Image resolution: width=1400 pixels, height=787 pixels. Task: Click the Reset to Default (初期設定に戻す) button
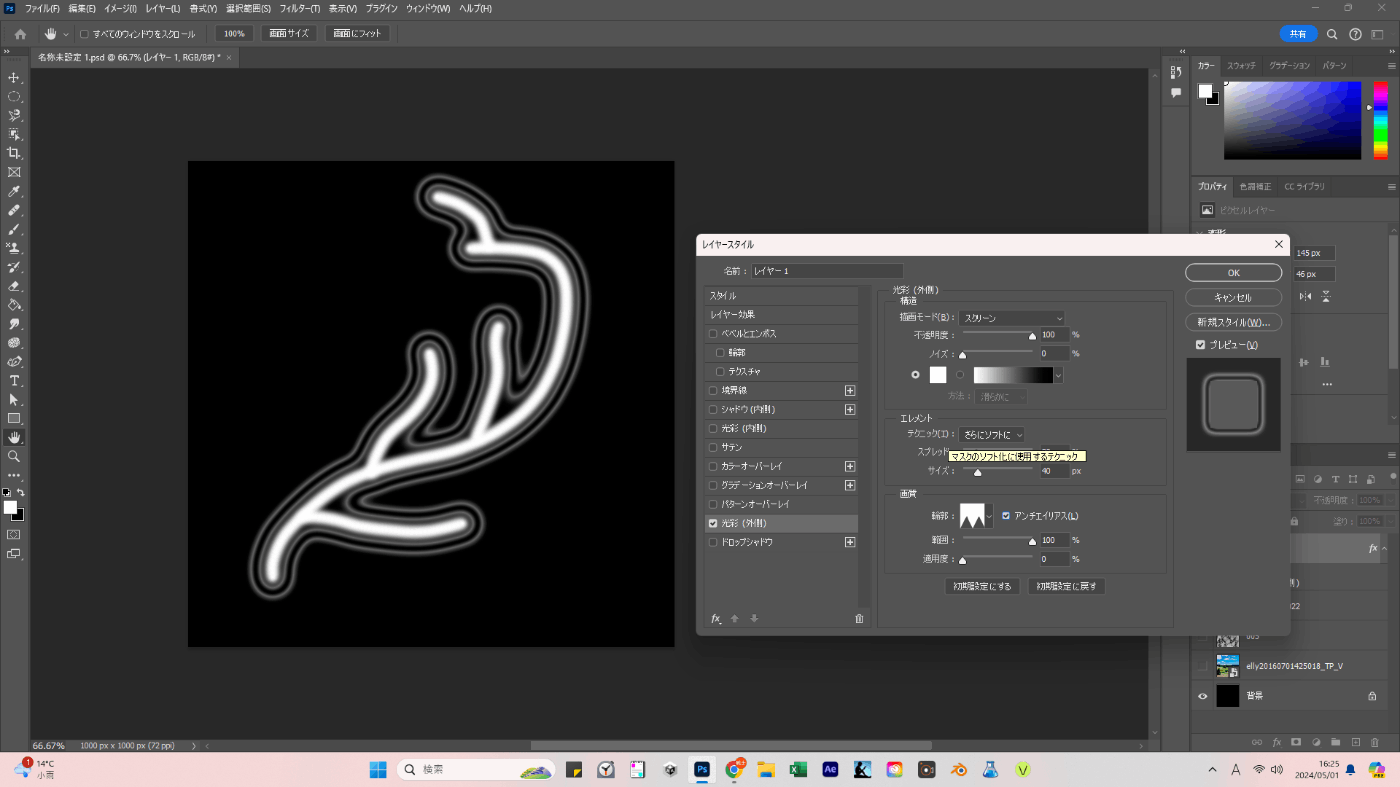coord(1068,587)
